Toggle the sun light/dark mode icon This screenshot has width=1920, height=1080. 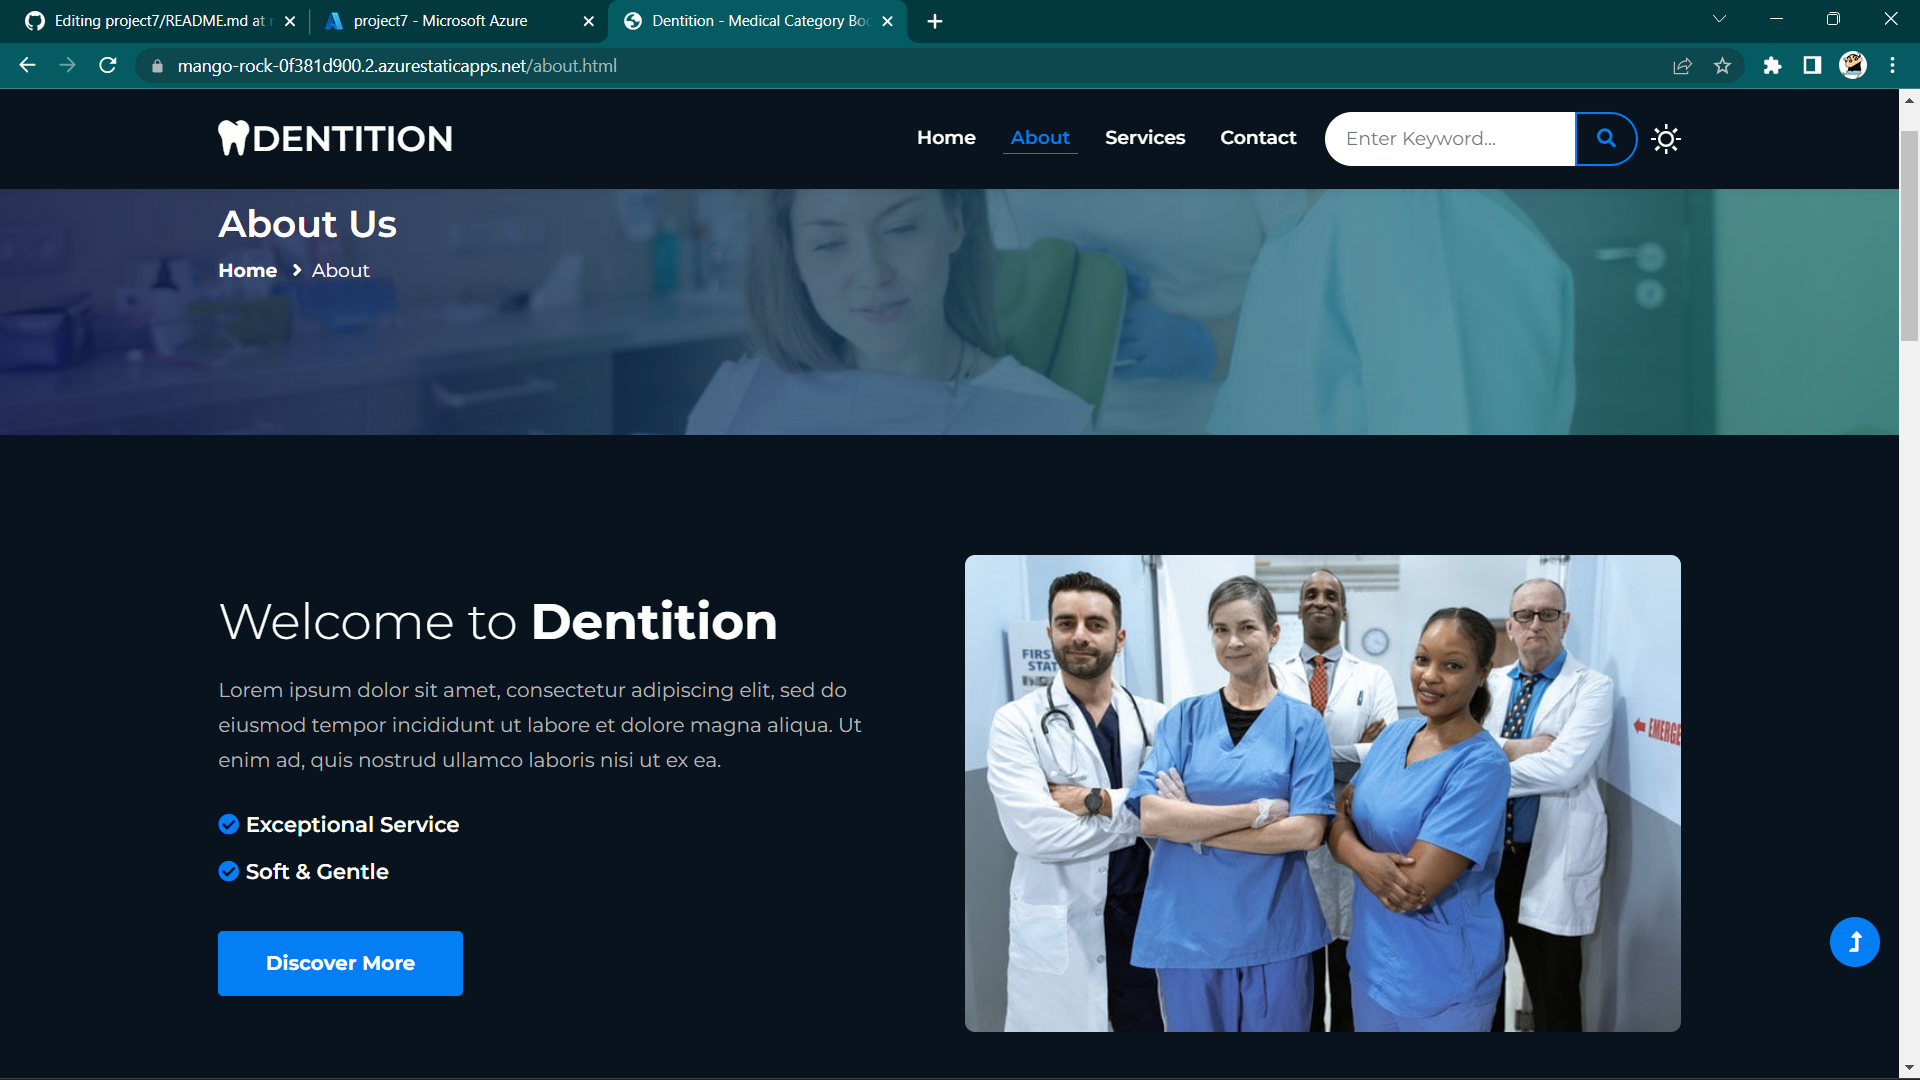(1666, 139)
